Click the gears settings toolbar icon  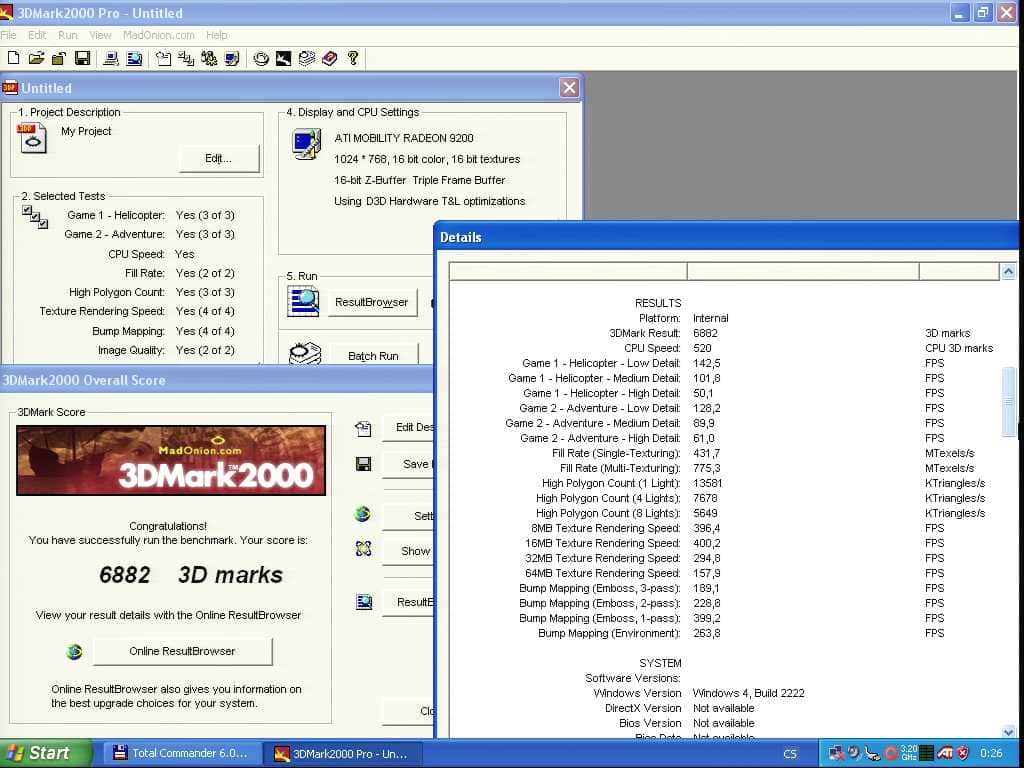click(209, 59)
